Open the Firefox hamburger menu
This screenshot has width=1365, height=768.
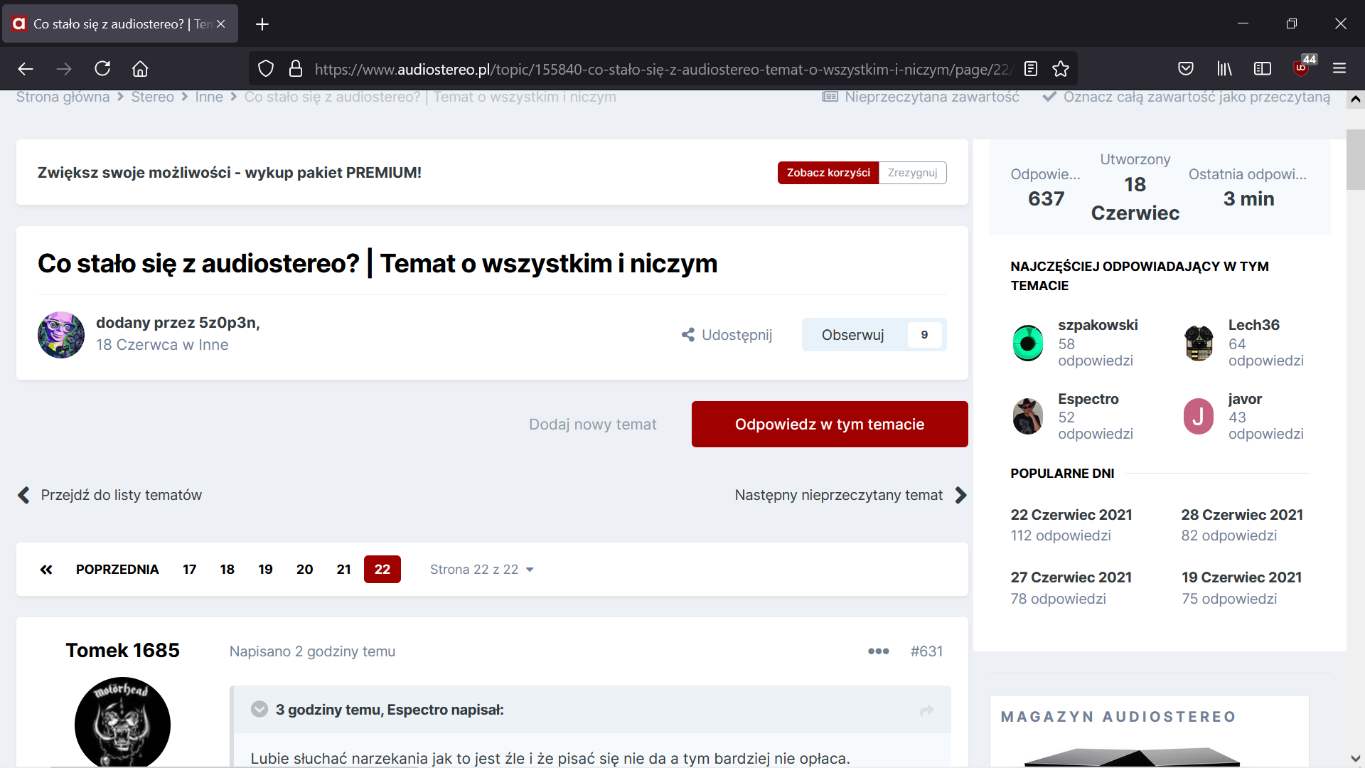(x=1340, y=69)
